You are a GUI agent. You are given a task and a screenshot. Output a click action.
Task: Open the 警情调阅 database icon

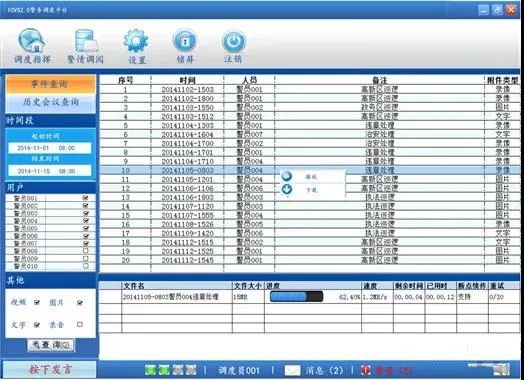tap(86, 41)
